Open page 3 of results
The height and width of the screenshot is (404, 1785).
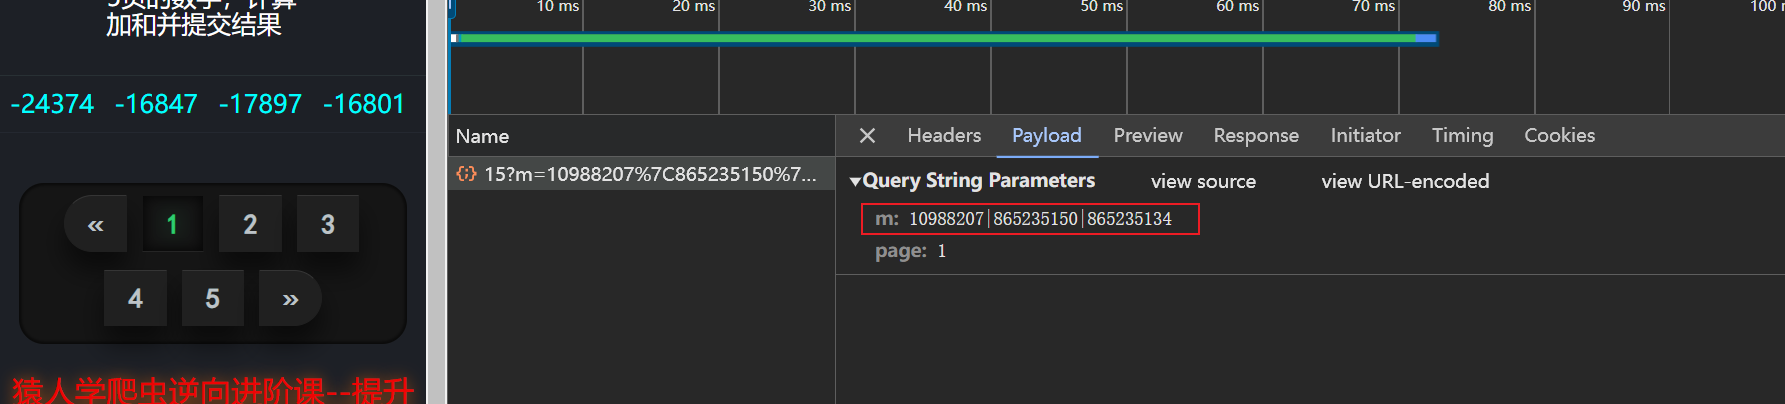327,225
